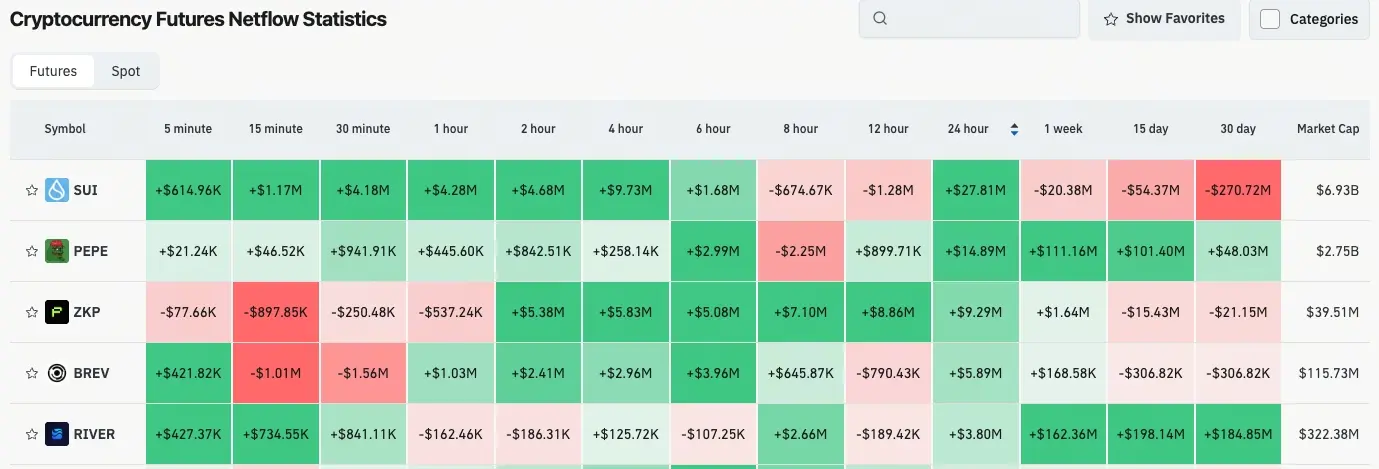Open the RIVER coin logo
This screenshot has height=469, width=1379.
[x=57, y=434]
